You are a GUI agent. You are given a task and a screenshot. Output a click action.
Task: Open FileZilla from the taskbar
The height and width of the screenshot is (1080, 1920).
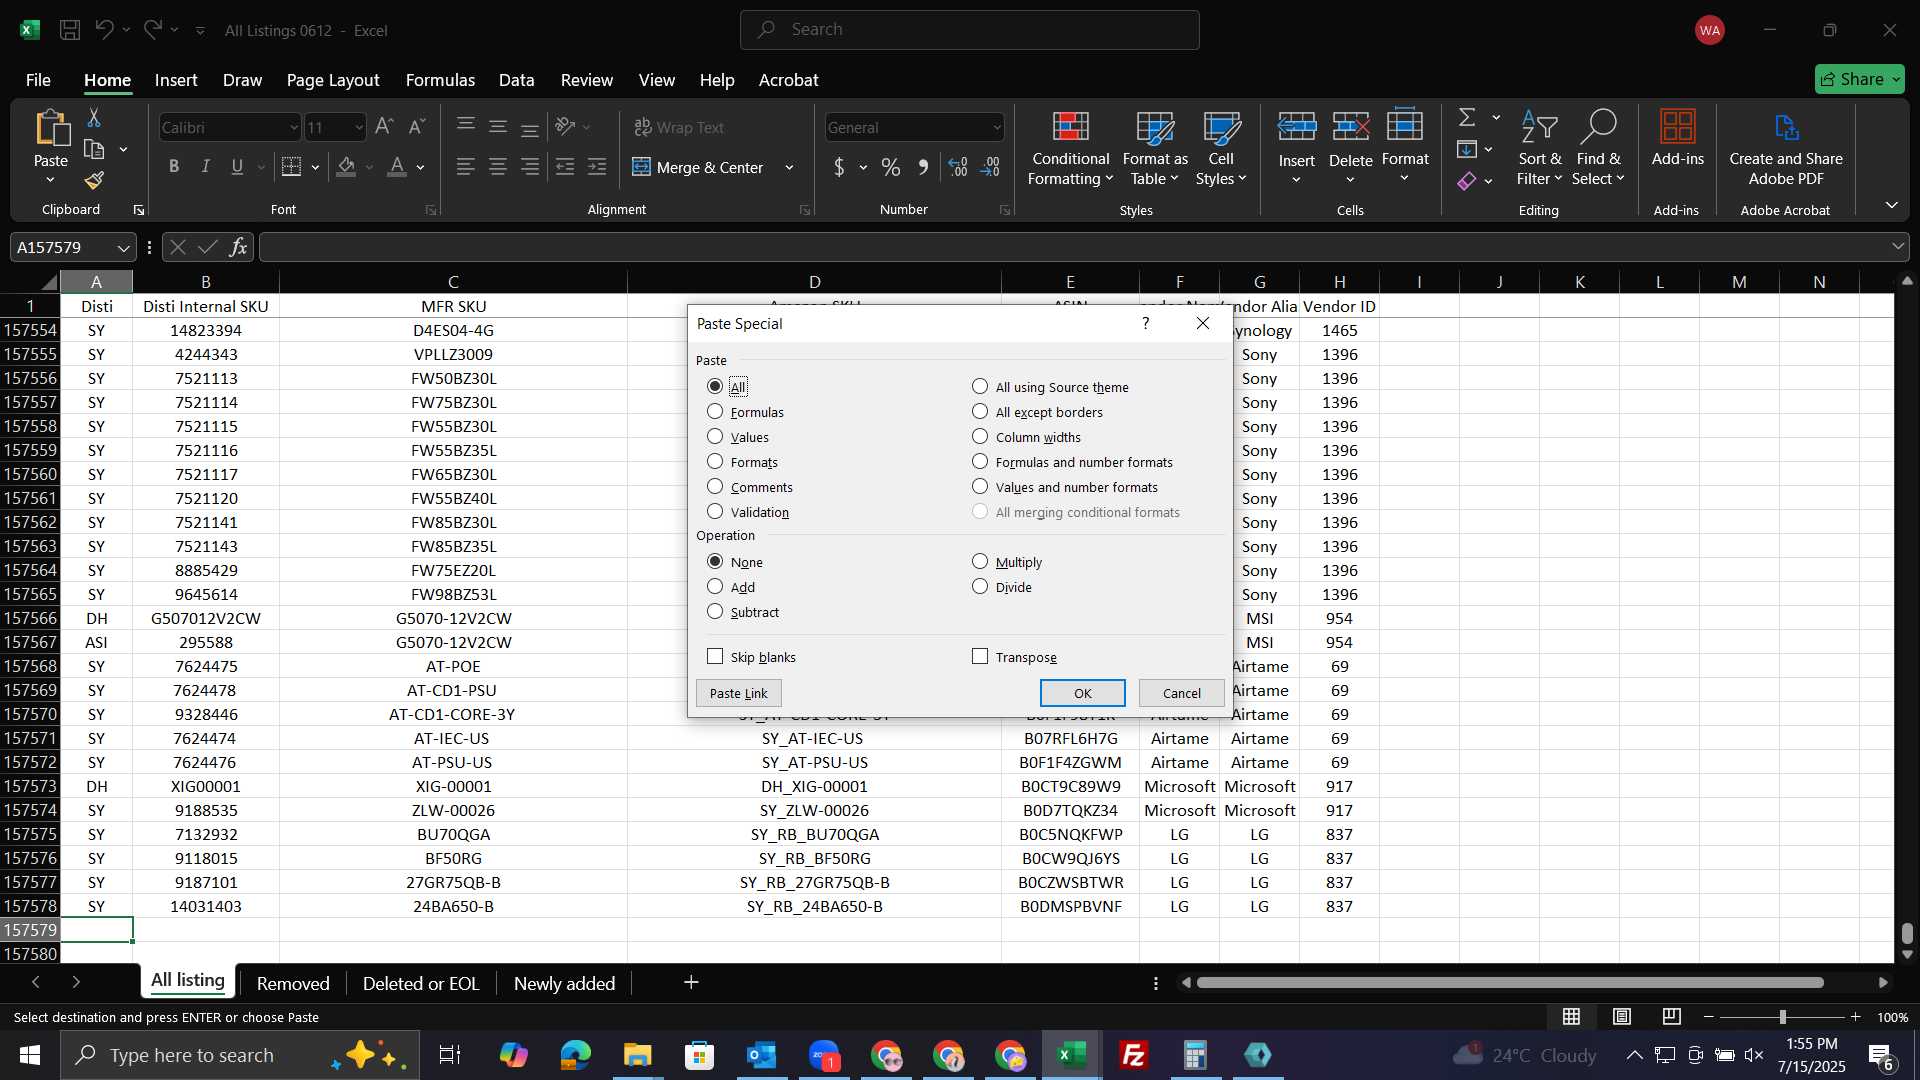coord(1134,1055)
